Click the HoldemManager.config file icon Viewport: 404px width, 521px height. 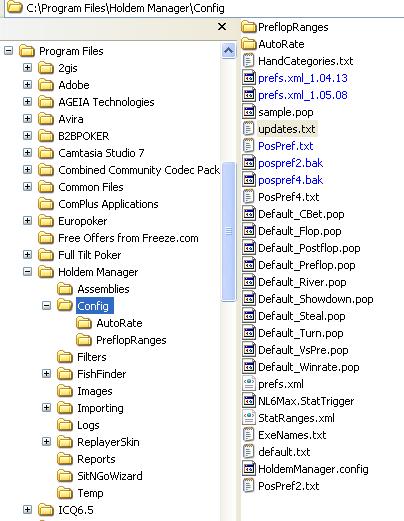248,469
